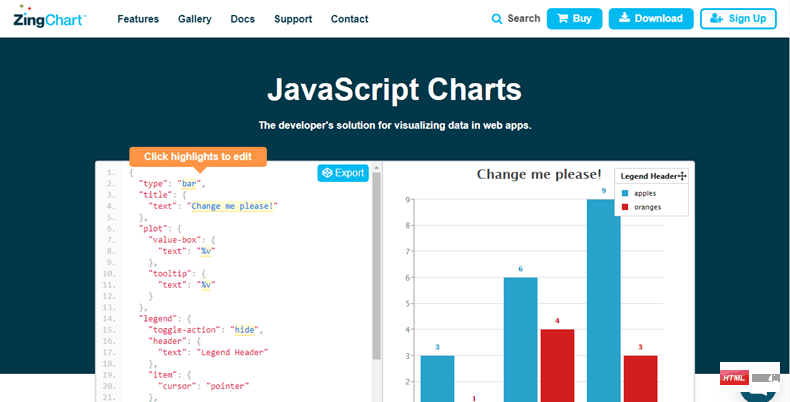The height and width of the screenshot is (402, 790).
Task: Click the blue bar labeled 9
Action: pyautogui.click(x=604, y=300)
